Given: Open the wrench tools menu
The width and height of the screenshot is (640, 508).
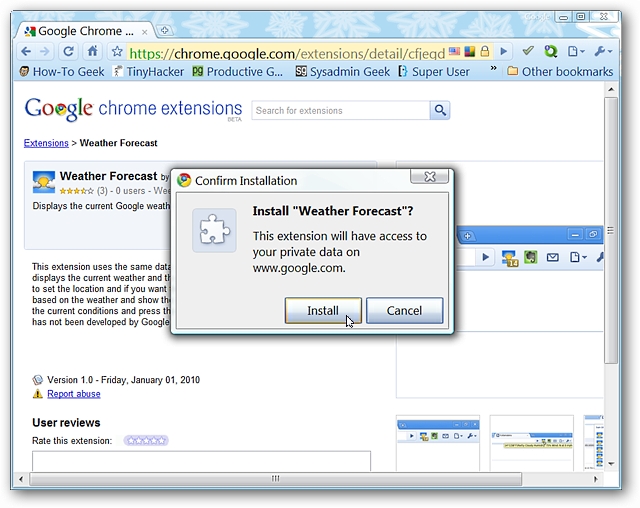Looking at the screenshot, I should pyautogui.click(x=603, y=51).
